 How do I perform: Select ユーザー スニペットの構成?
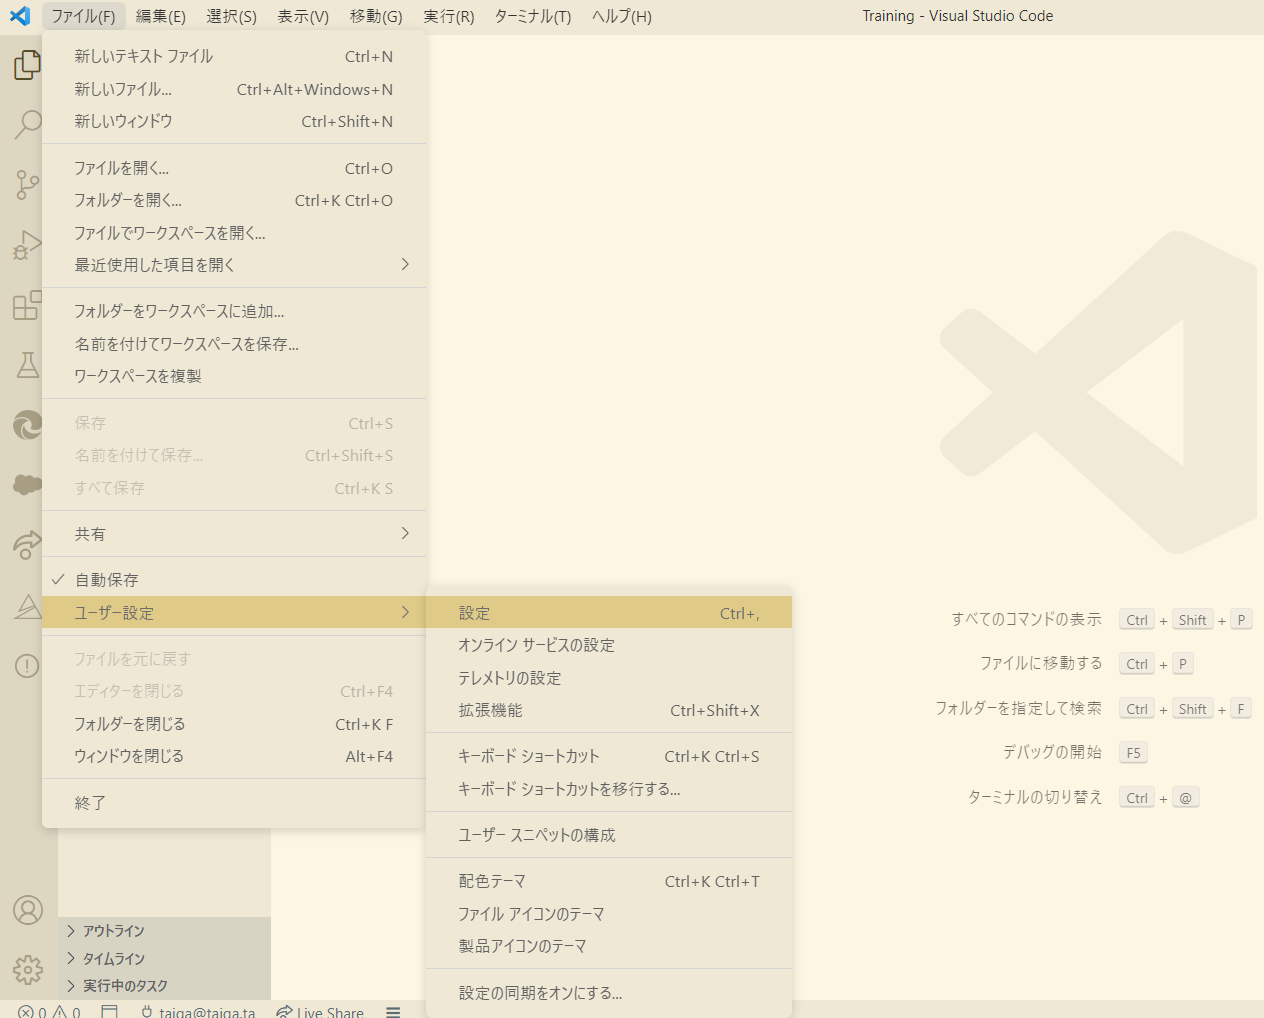609,835
